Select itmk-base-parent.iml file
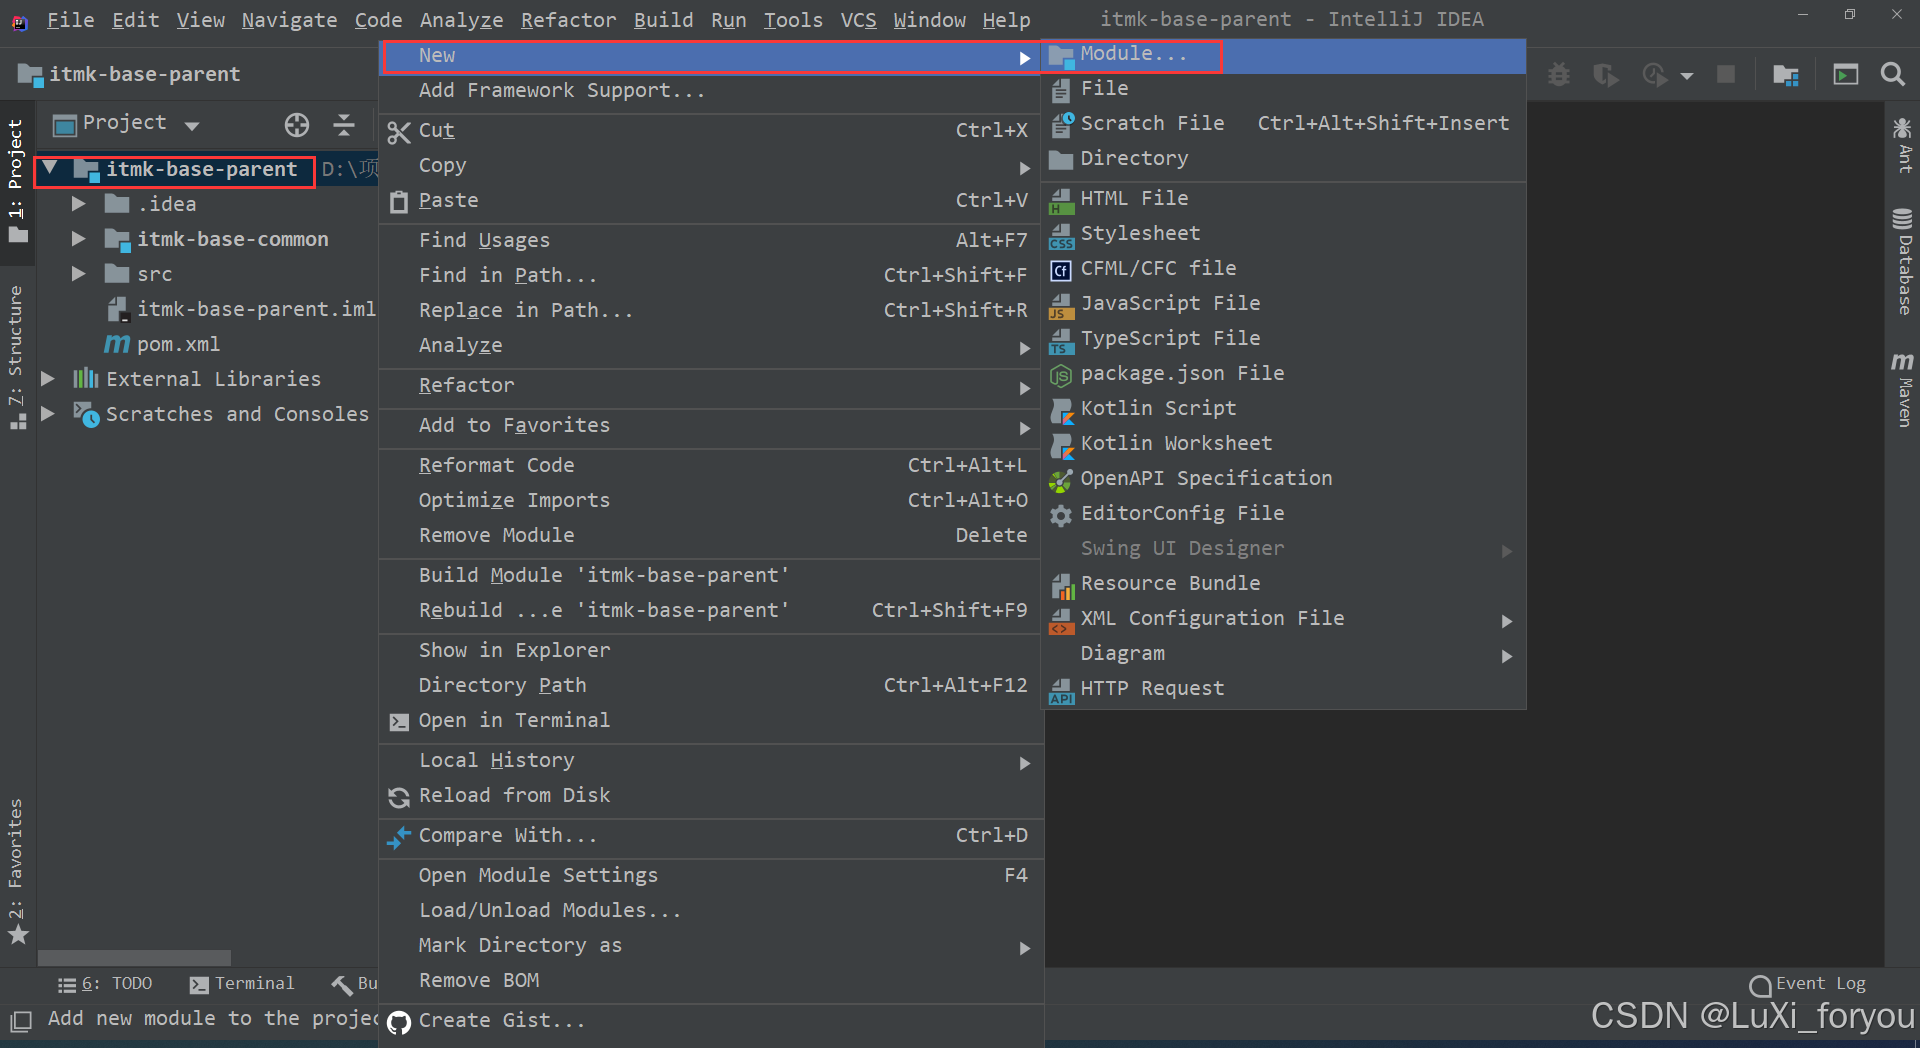Viewport: 1920px width, 1048px height. coord(242,310)
